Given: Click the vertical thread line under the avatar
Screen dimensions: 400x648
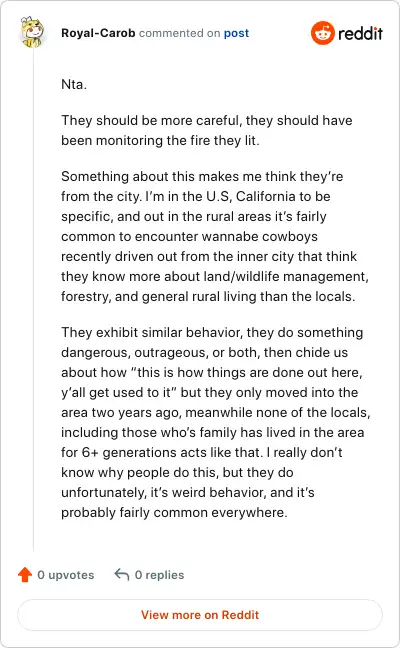Looking at the screenshot, I should click(33, 300).
